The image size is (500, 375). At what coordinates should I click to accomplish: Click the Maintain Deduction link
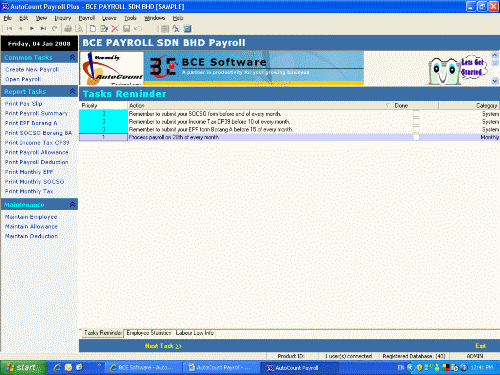coord(31,236)
